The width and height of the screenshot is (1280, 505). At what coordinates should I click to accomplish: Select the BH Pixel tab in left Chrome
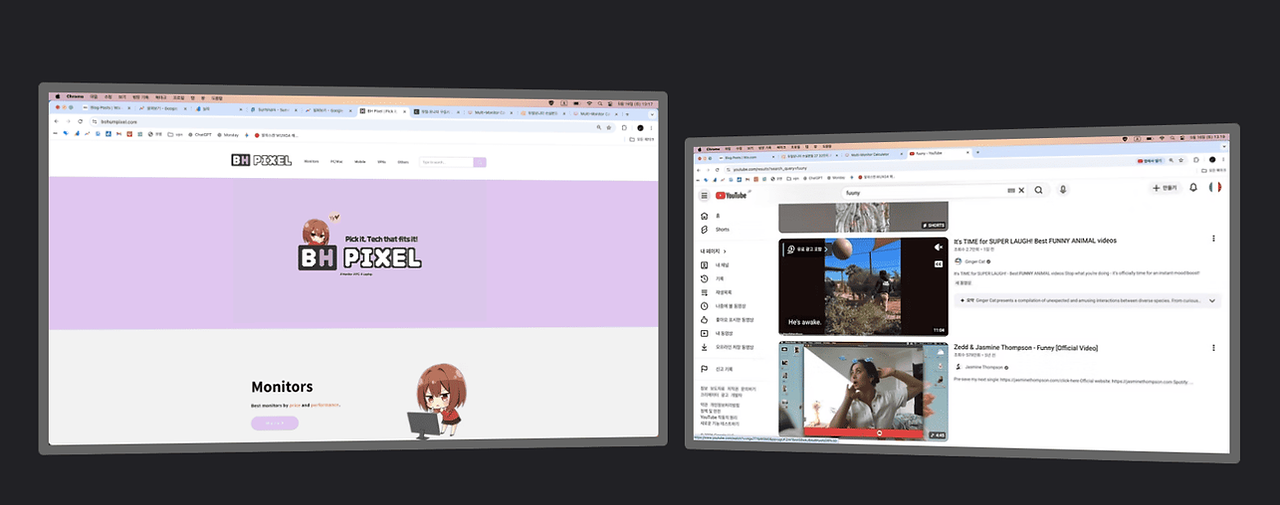coord(382,111)
